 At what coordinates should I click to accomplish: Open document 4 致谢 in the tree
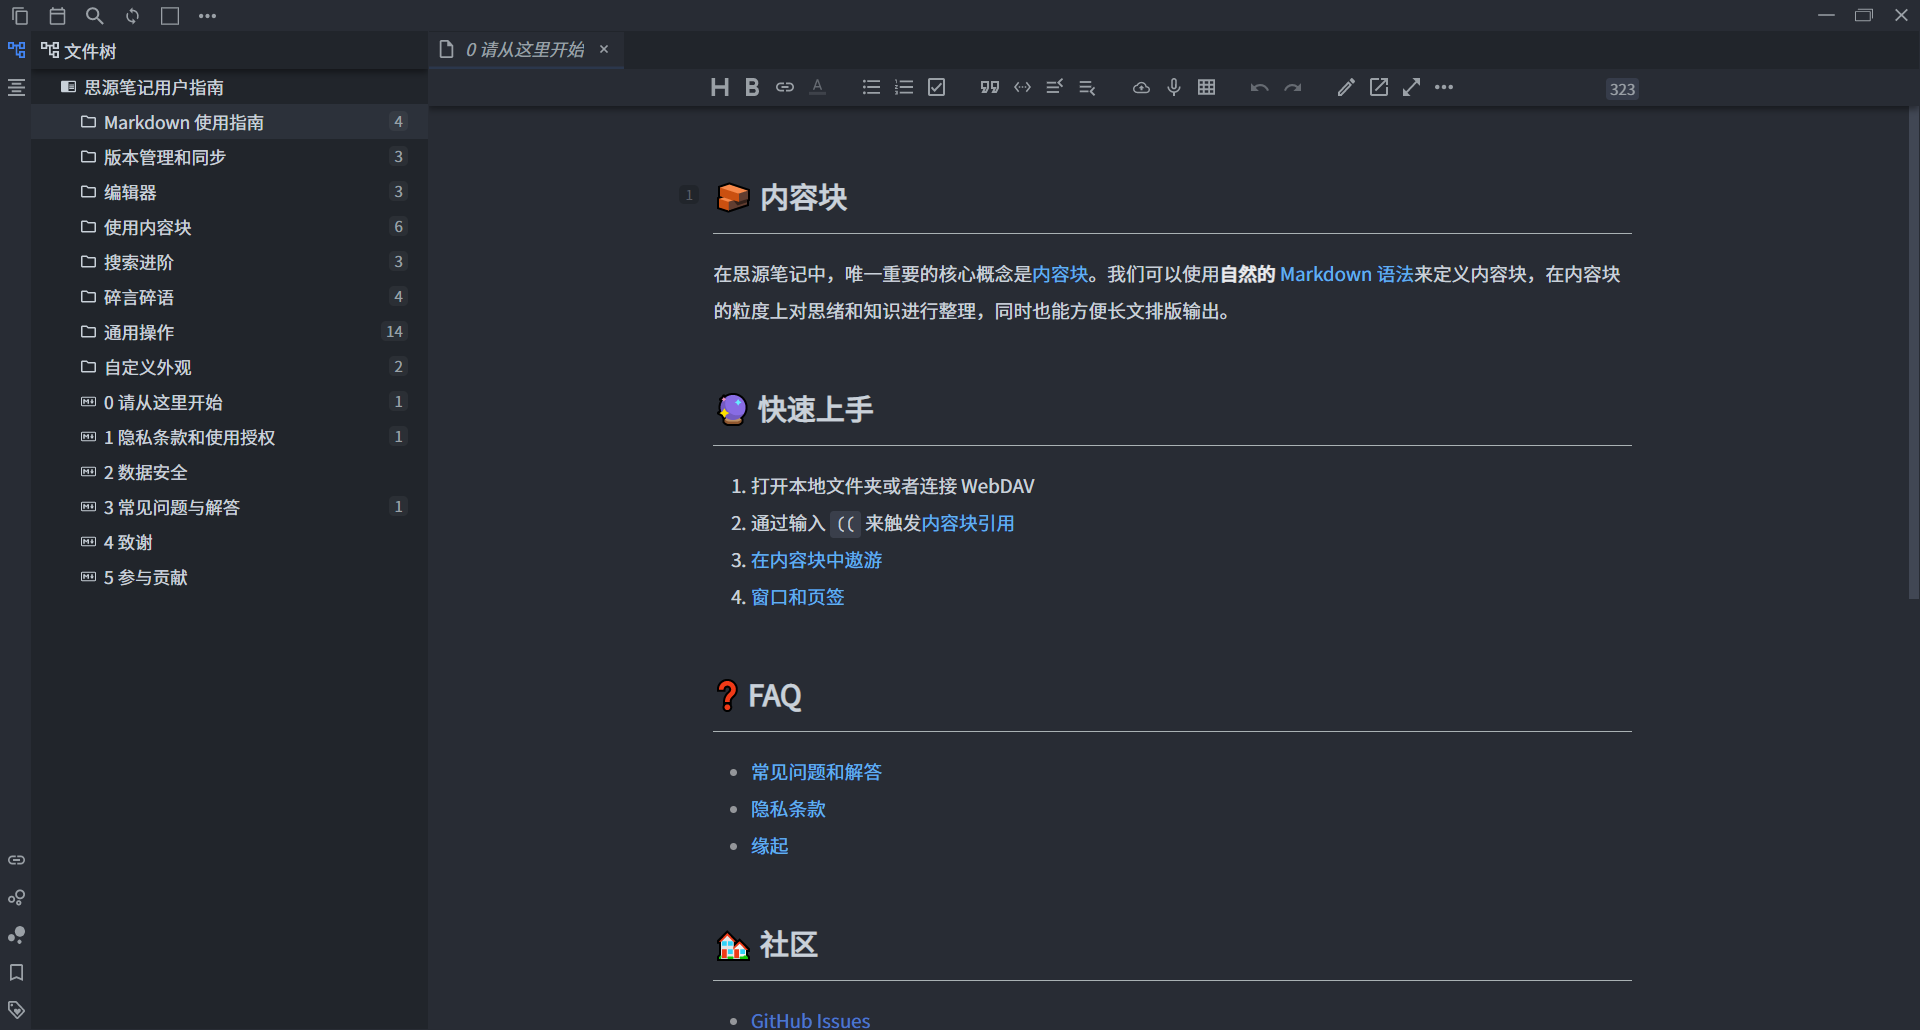click(229, 542)
